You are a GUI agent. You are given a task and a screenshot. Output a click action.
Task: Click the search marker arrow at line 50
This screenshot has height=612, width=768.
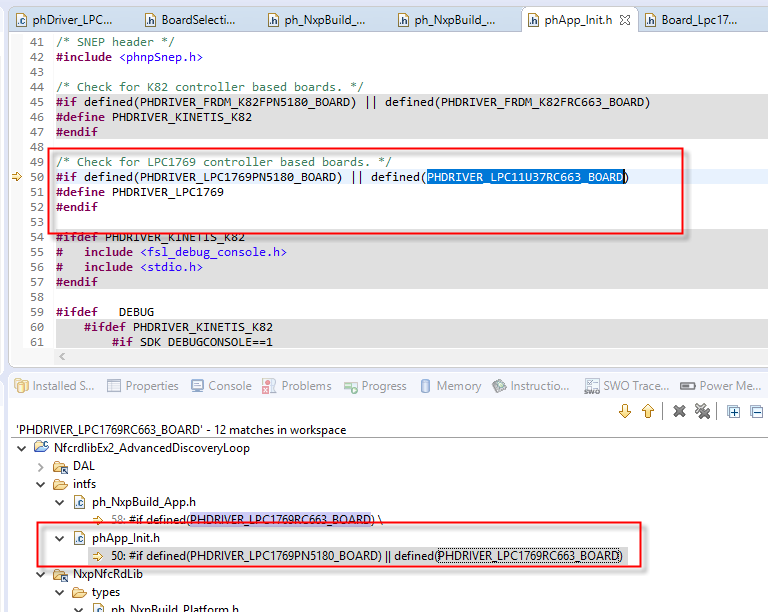(17, 177)
